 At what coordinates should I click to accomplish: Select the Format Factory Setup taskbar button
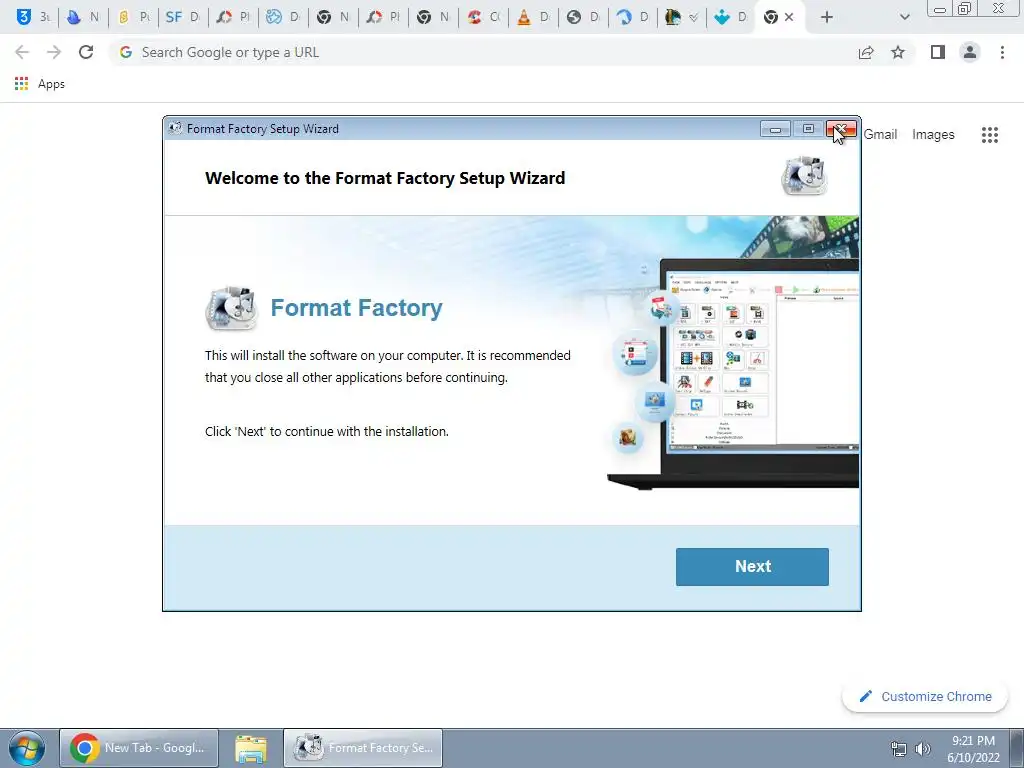click(x=363, y=748)
